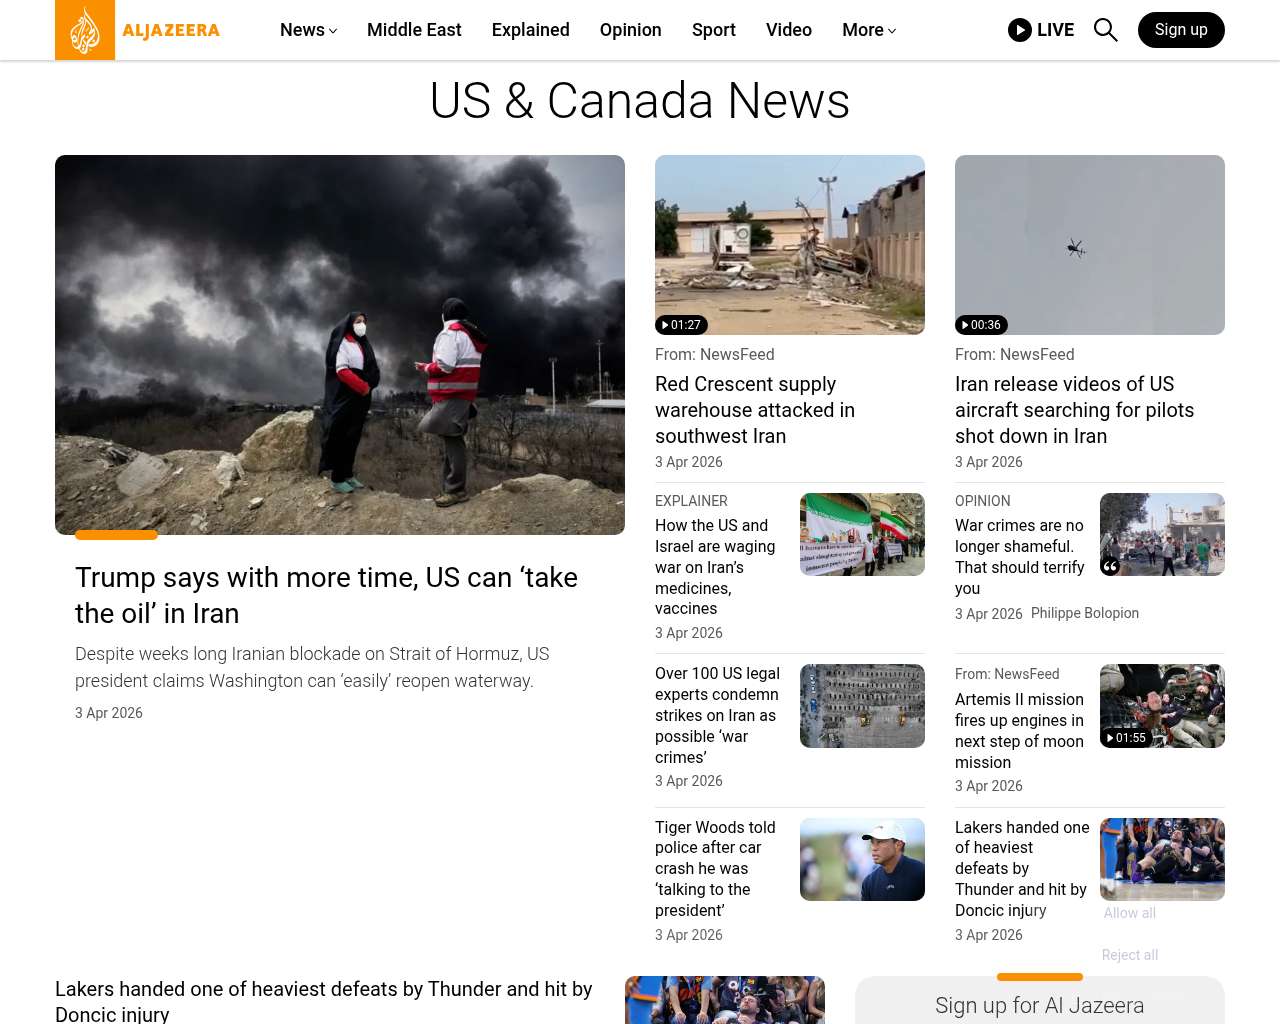Click the Al Jazeera logo
The height and width of the screenshot is (1024, 1280).
(138, 30)
